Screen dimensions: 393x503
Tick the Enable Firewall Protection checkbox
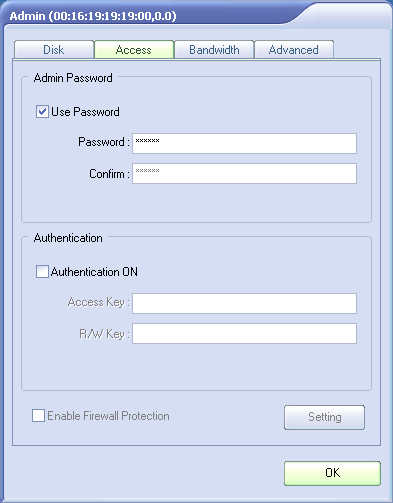coord(38,416)
